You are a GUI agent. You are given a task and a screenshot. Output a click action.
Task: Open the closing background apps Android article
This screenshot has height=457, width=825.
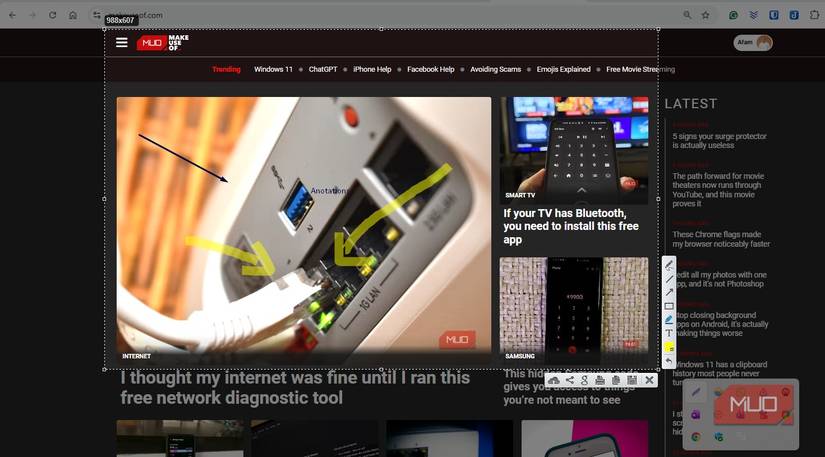(x=722, y=324)
